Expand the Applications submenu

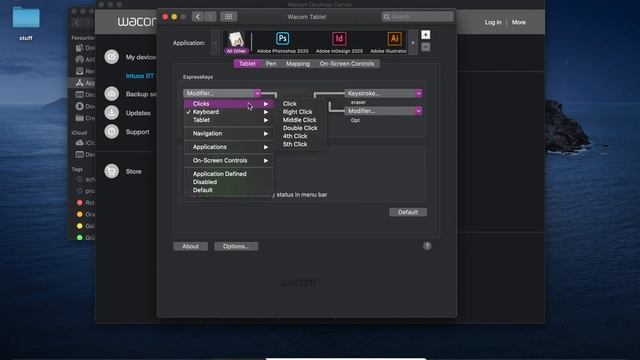tap(229, 147)
